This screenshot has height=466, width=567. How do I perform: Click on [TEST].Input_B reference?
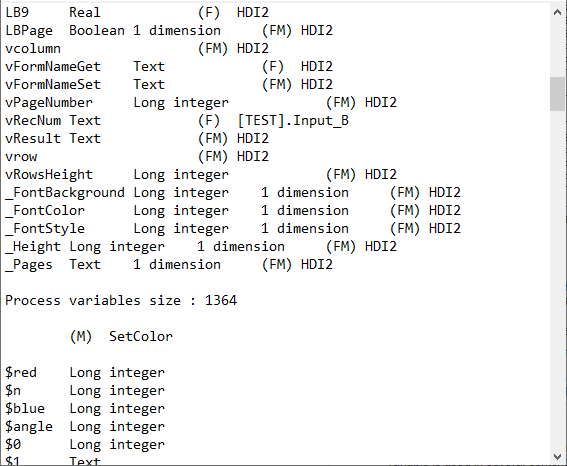click(293, 120)
